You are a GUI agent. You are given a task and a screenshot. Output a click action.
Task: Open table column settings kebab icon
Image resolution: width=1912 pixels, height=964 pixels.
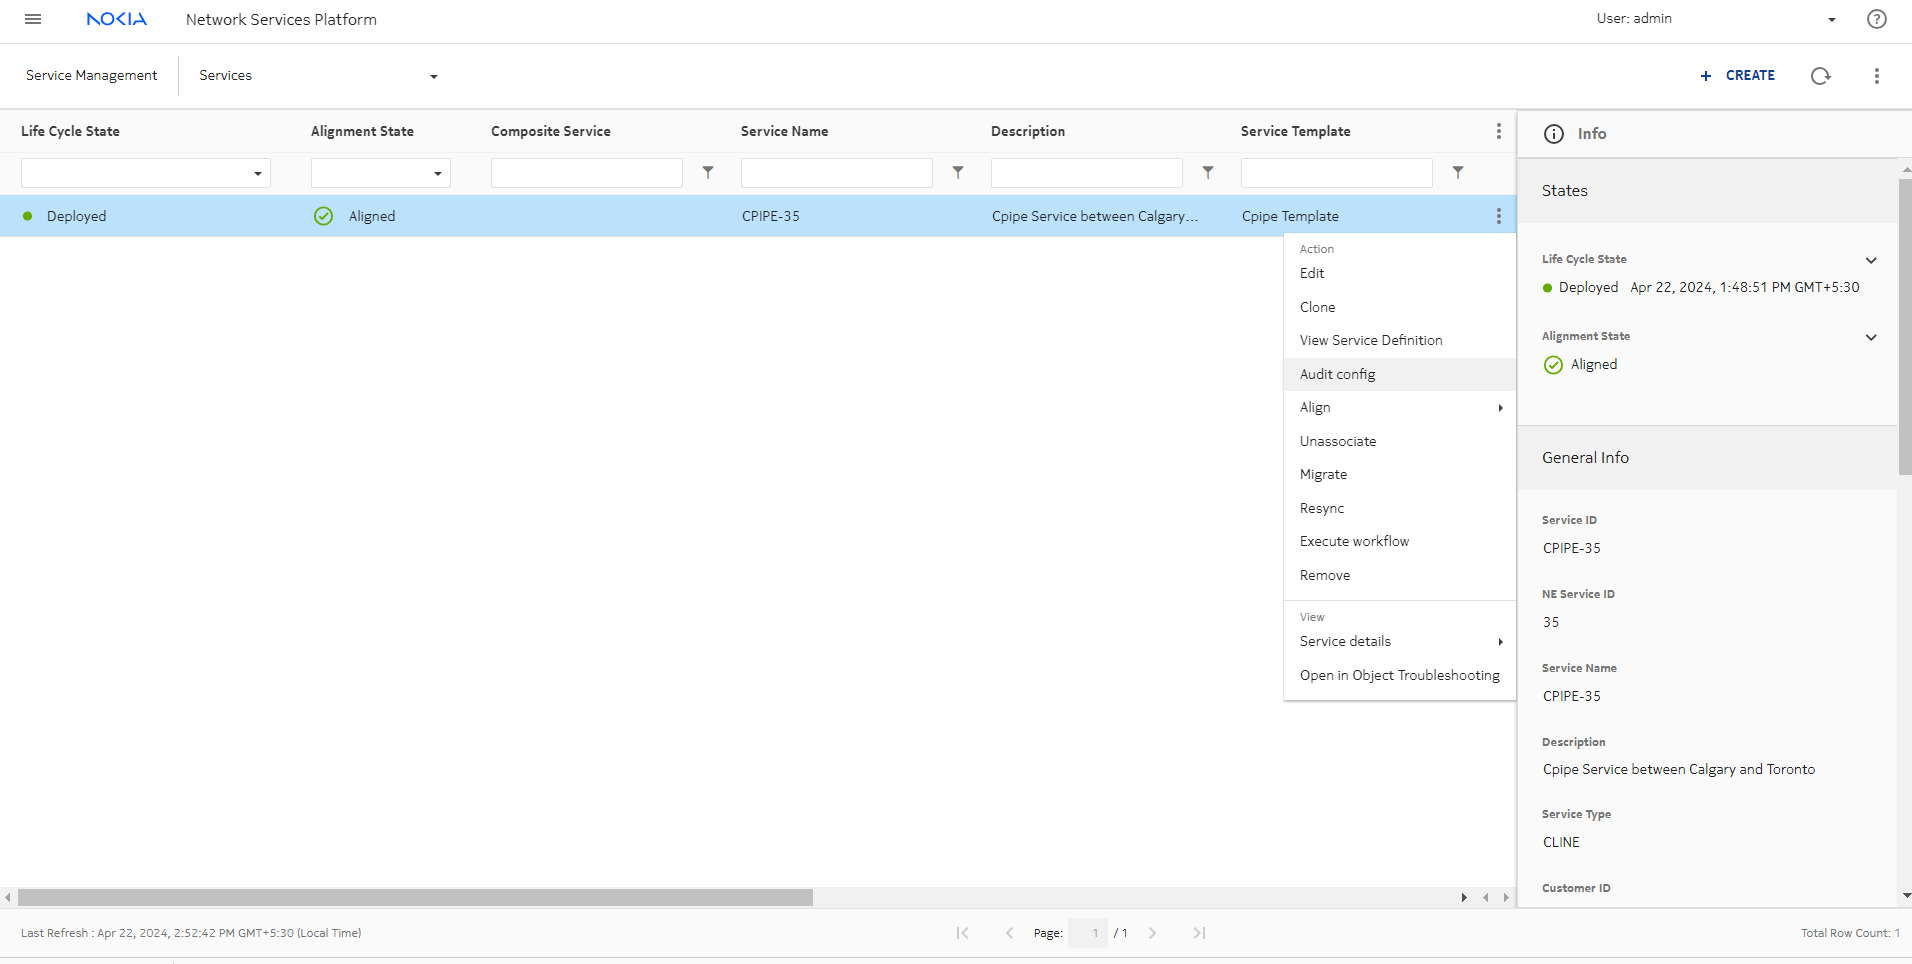click(x=1498, y=131)
